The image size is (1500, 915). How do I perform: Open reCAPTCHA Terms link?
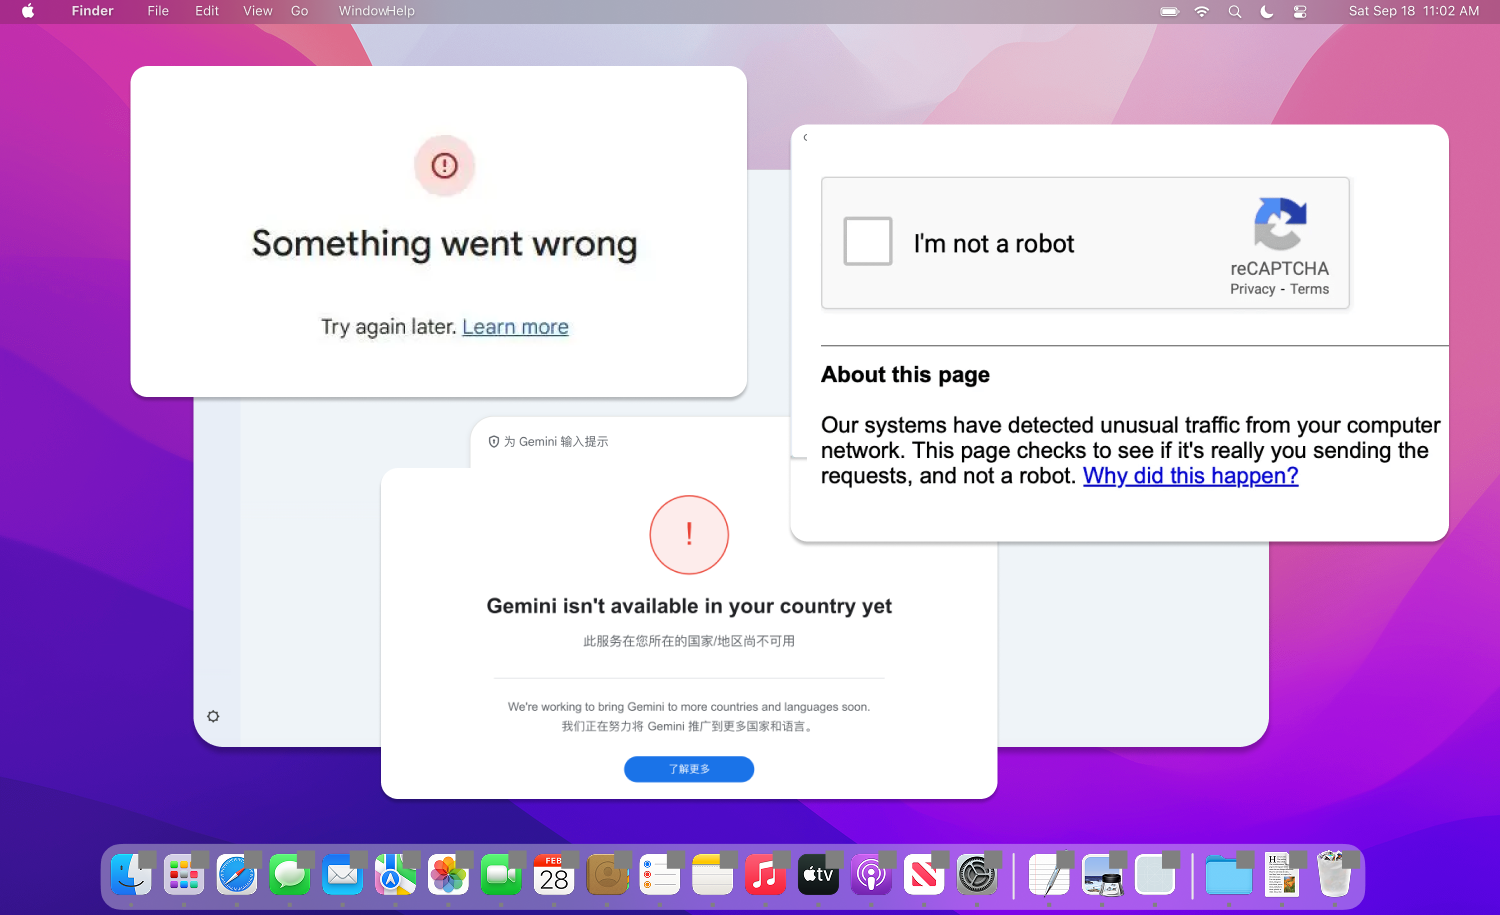click(1309, 289)
